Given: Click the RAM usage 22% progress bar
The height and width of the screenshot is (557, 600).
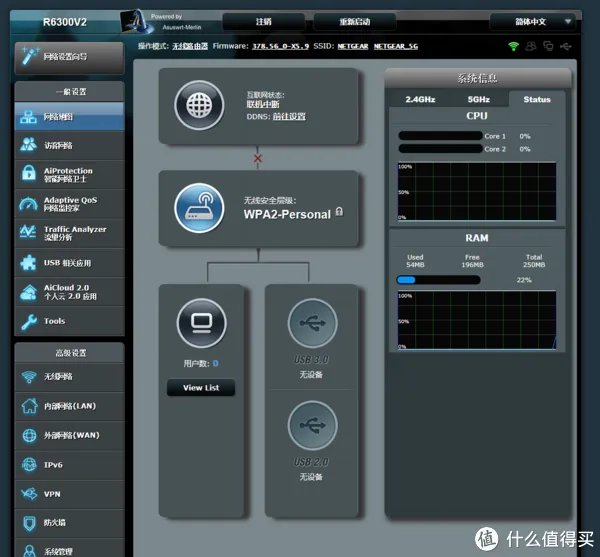Looking at the screenshot, I should tap(438, 280).
